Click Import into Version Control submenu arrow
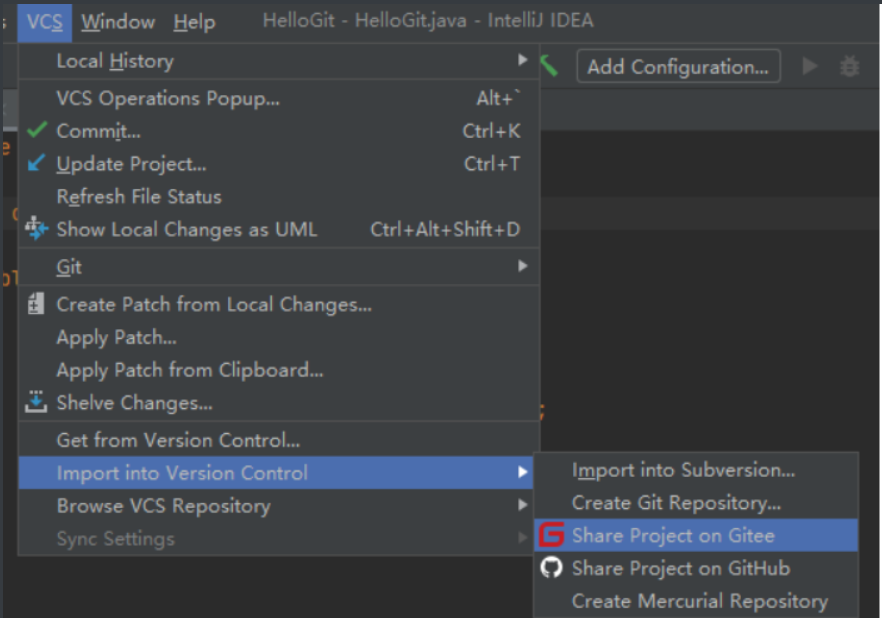This screenshot has width=882, height=618. (x=523, y=472)
